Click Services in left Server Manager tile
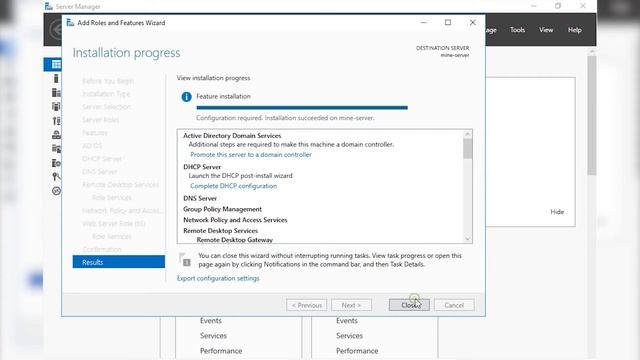 pos(213,336)
